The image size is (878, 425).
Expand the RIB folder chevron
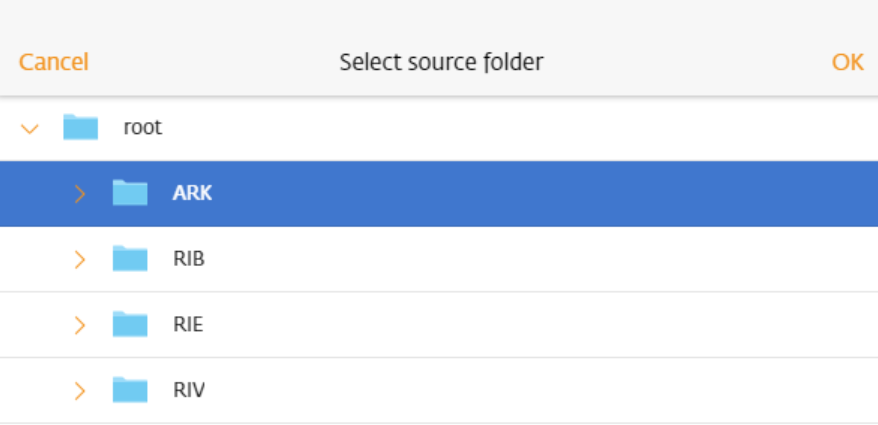[x=80, y=259]
